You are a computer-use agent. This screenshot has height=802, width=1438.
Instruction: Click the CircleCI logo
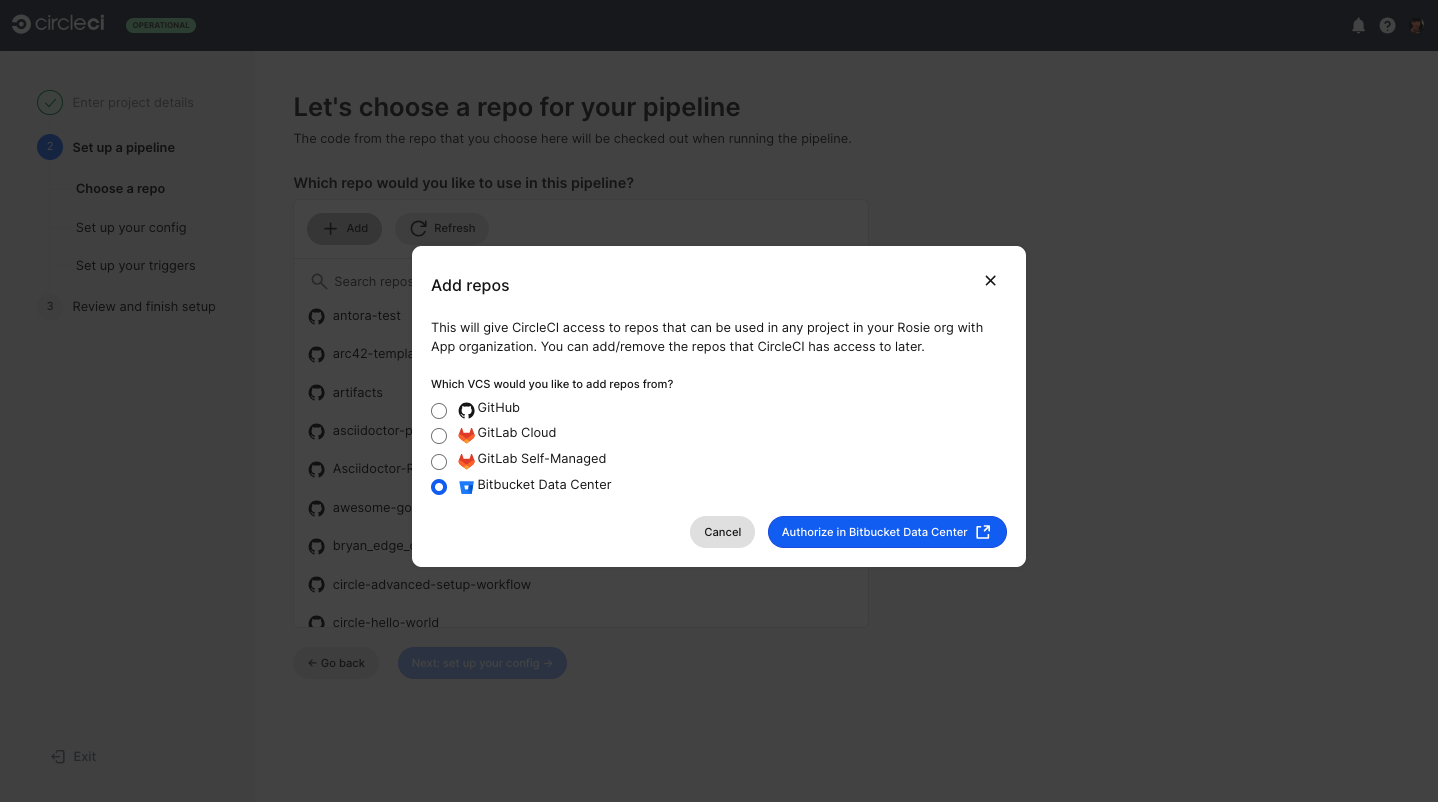(x=58, y=24)
